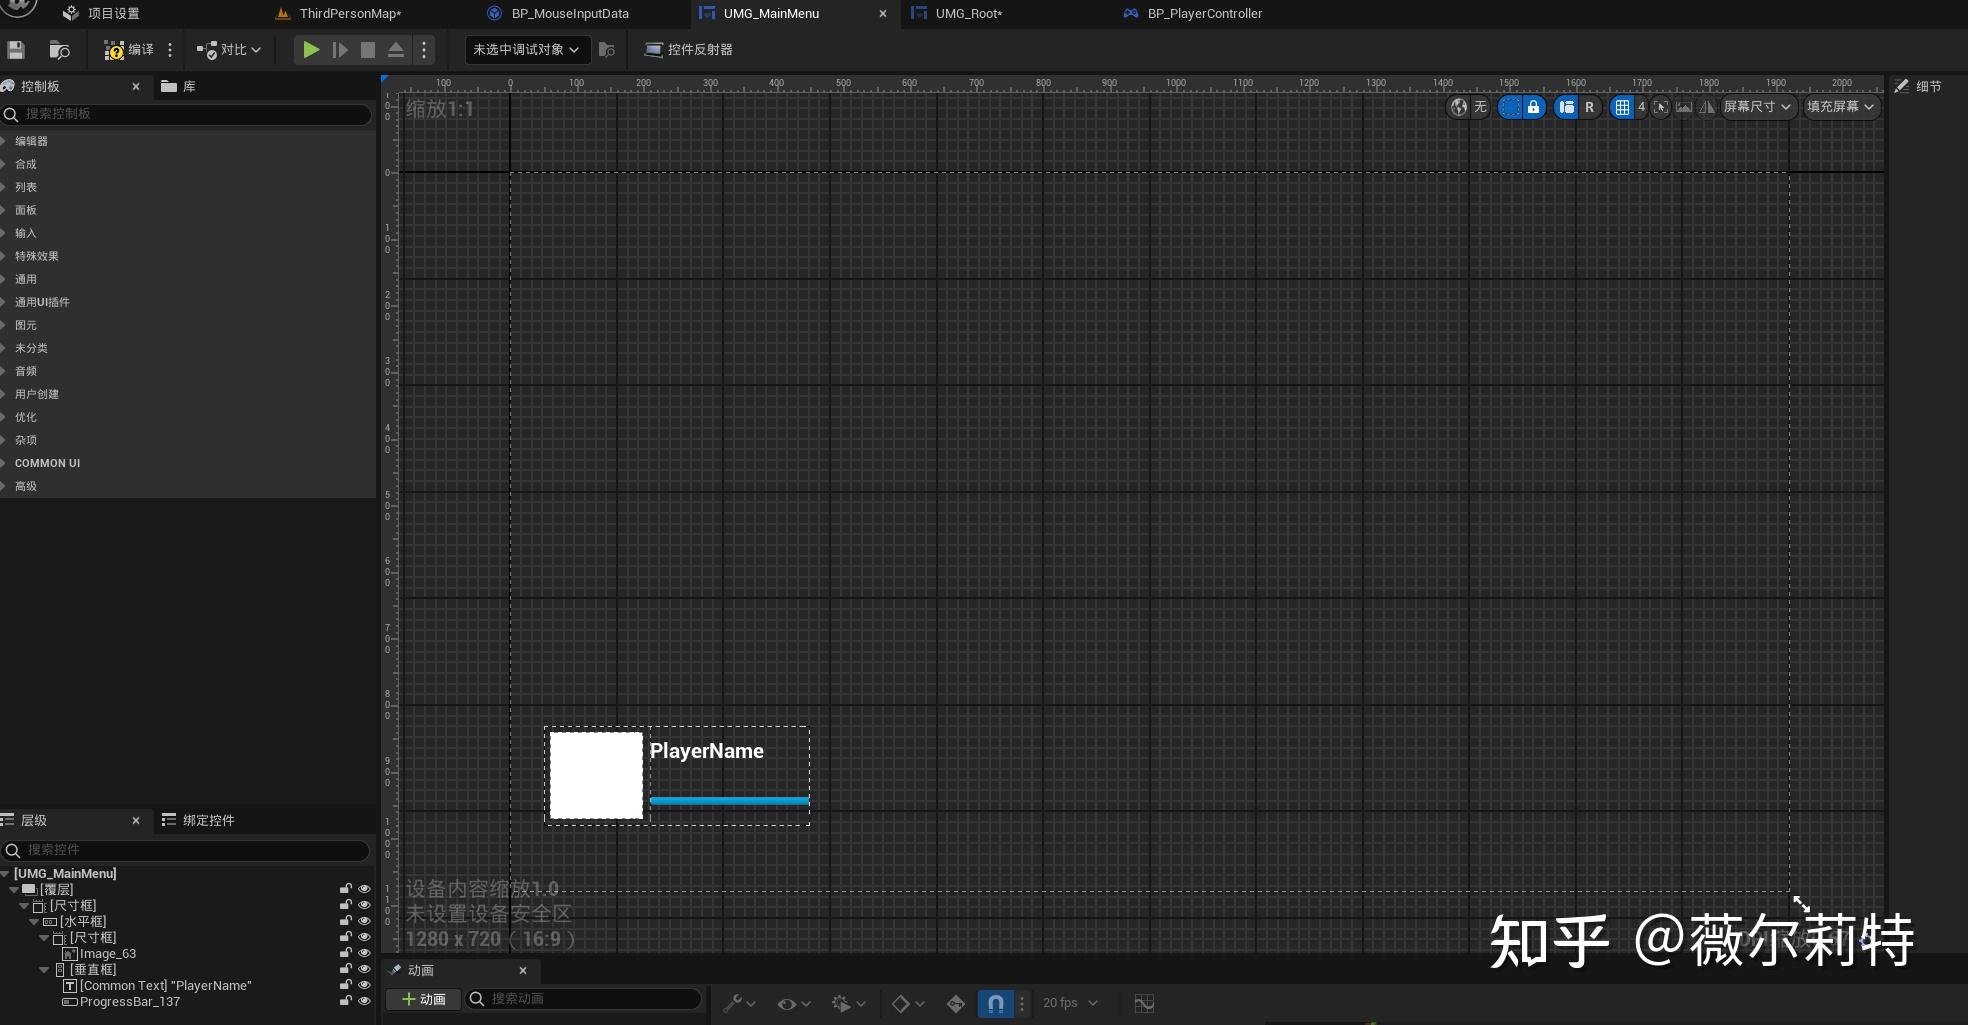Hide Image_63 using its eye icon
This screenshot has height=1025, width=1968.
point(364,953)
